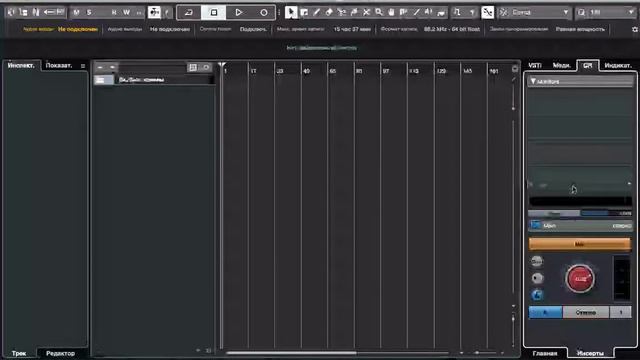Toggle global Mute (M) button

click(x=76, y=13)
